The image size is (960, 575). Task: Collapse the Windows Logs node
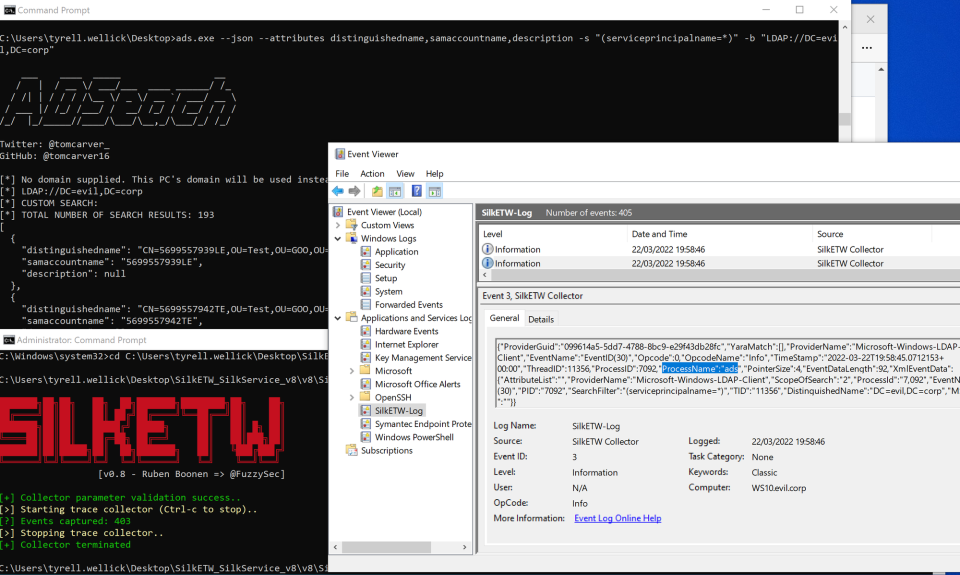[x=337, y=239]
